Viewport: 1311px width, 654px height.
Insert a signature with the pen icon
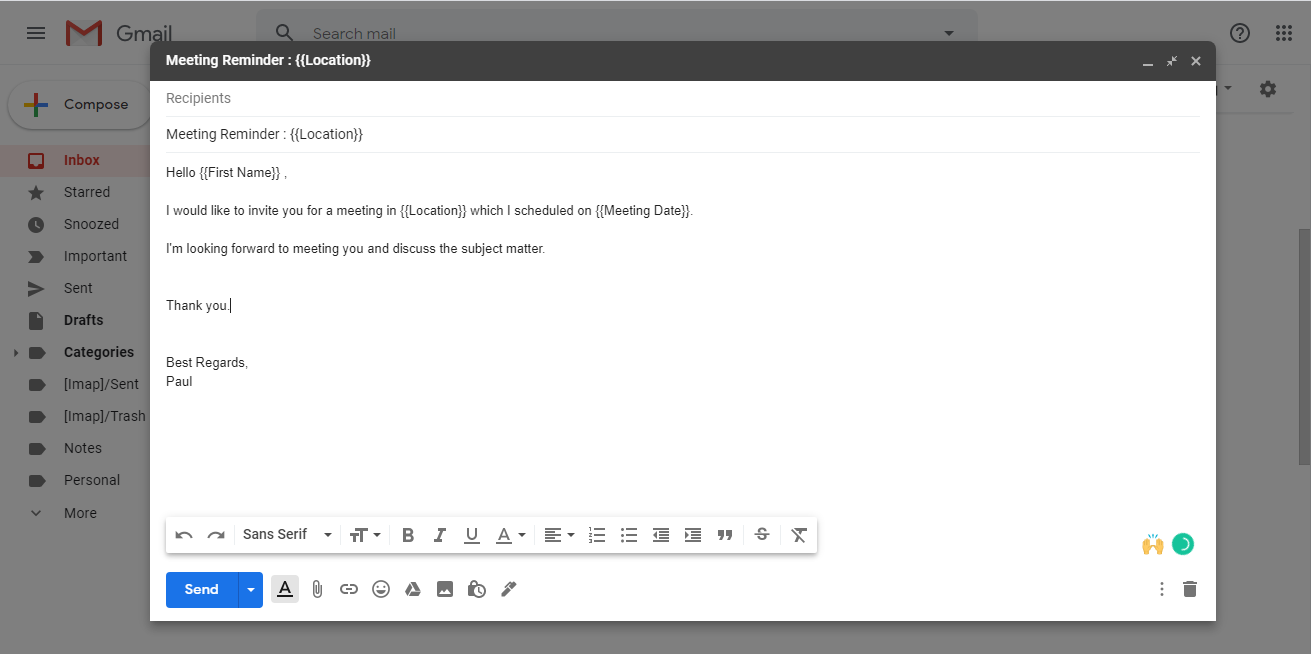tap(509, 590)
